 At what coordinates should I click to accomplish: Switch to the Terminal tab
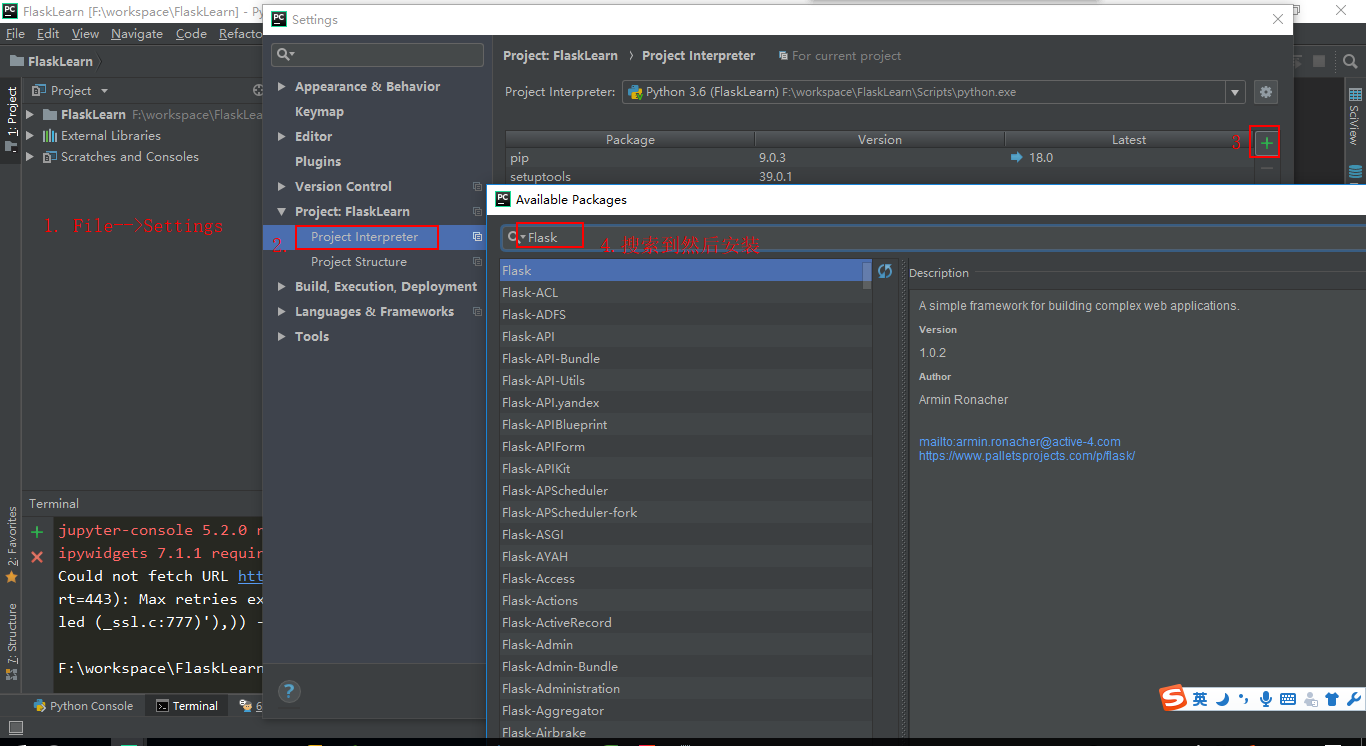coord(187,706)
